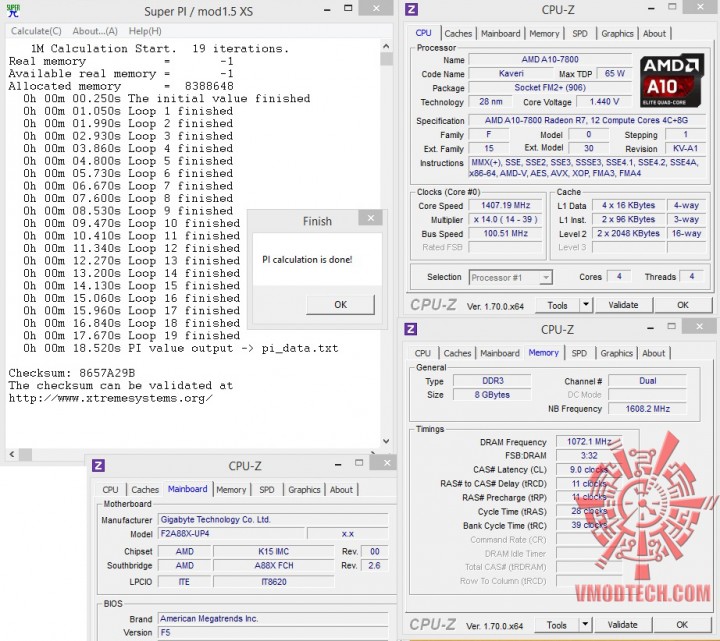
Task: Click the Specification field AMD A10-7800 Radeon R7
Action: click(x=586, y=120)
